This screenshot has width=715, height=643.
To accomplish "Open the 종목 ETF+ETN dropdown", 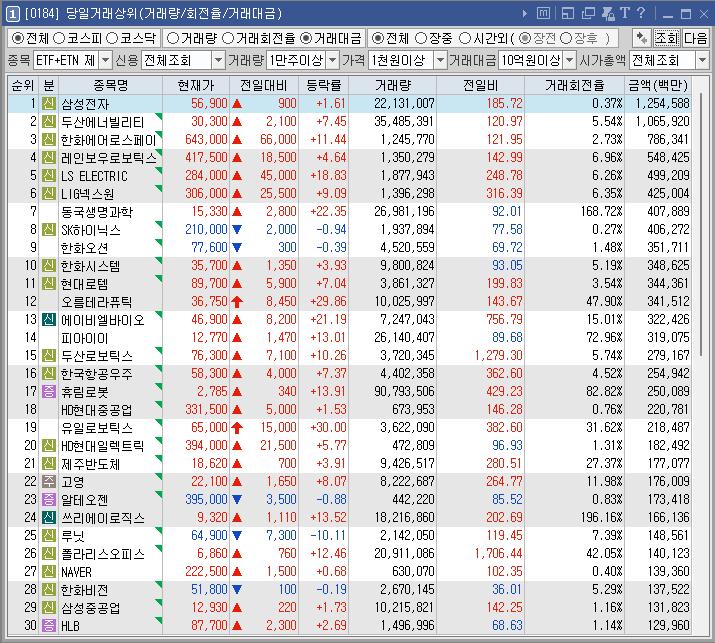I will (x=105, y=60).
